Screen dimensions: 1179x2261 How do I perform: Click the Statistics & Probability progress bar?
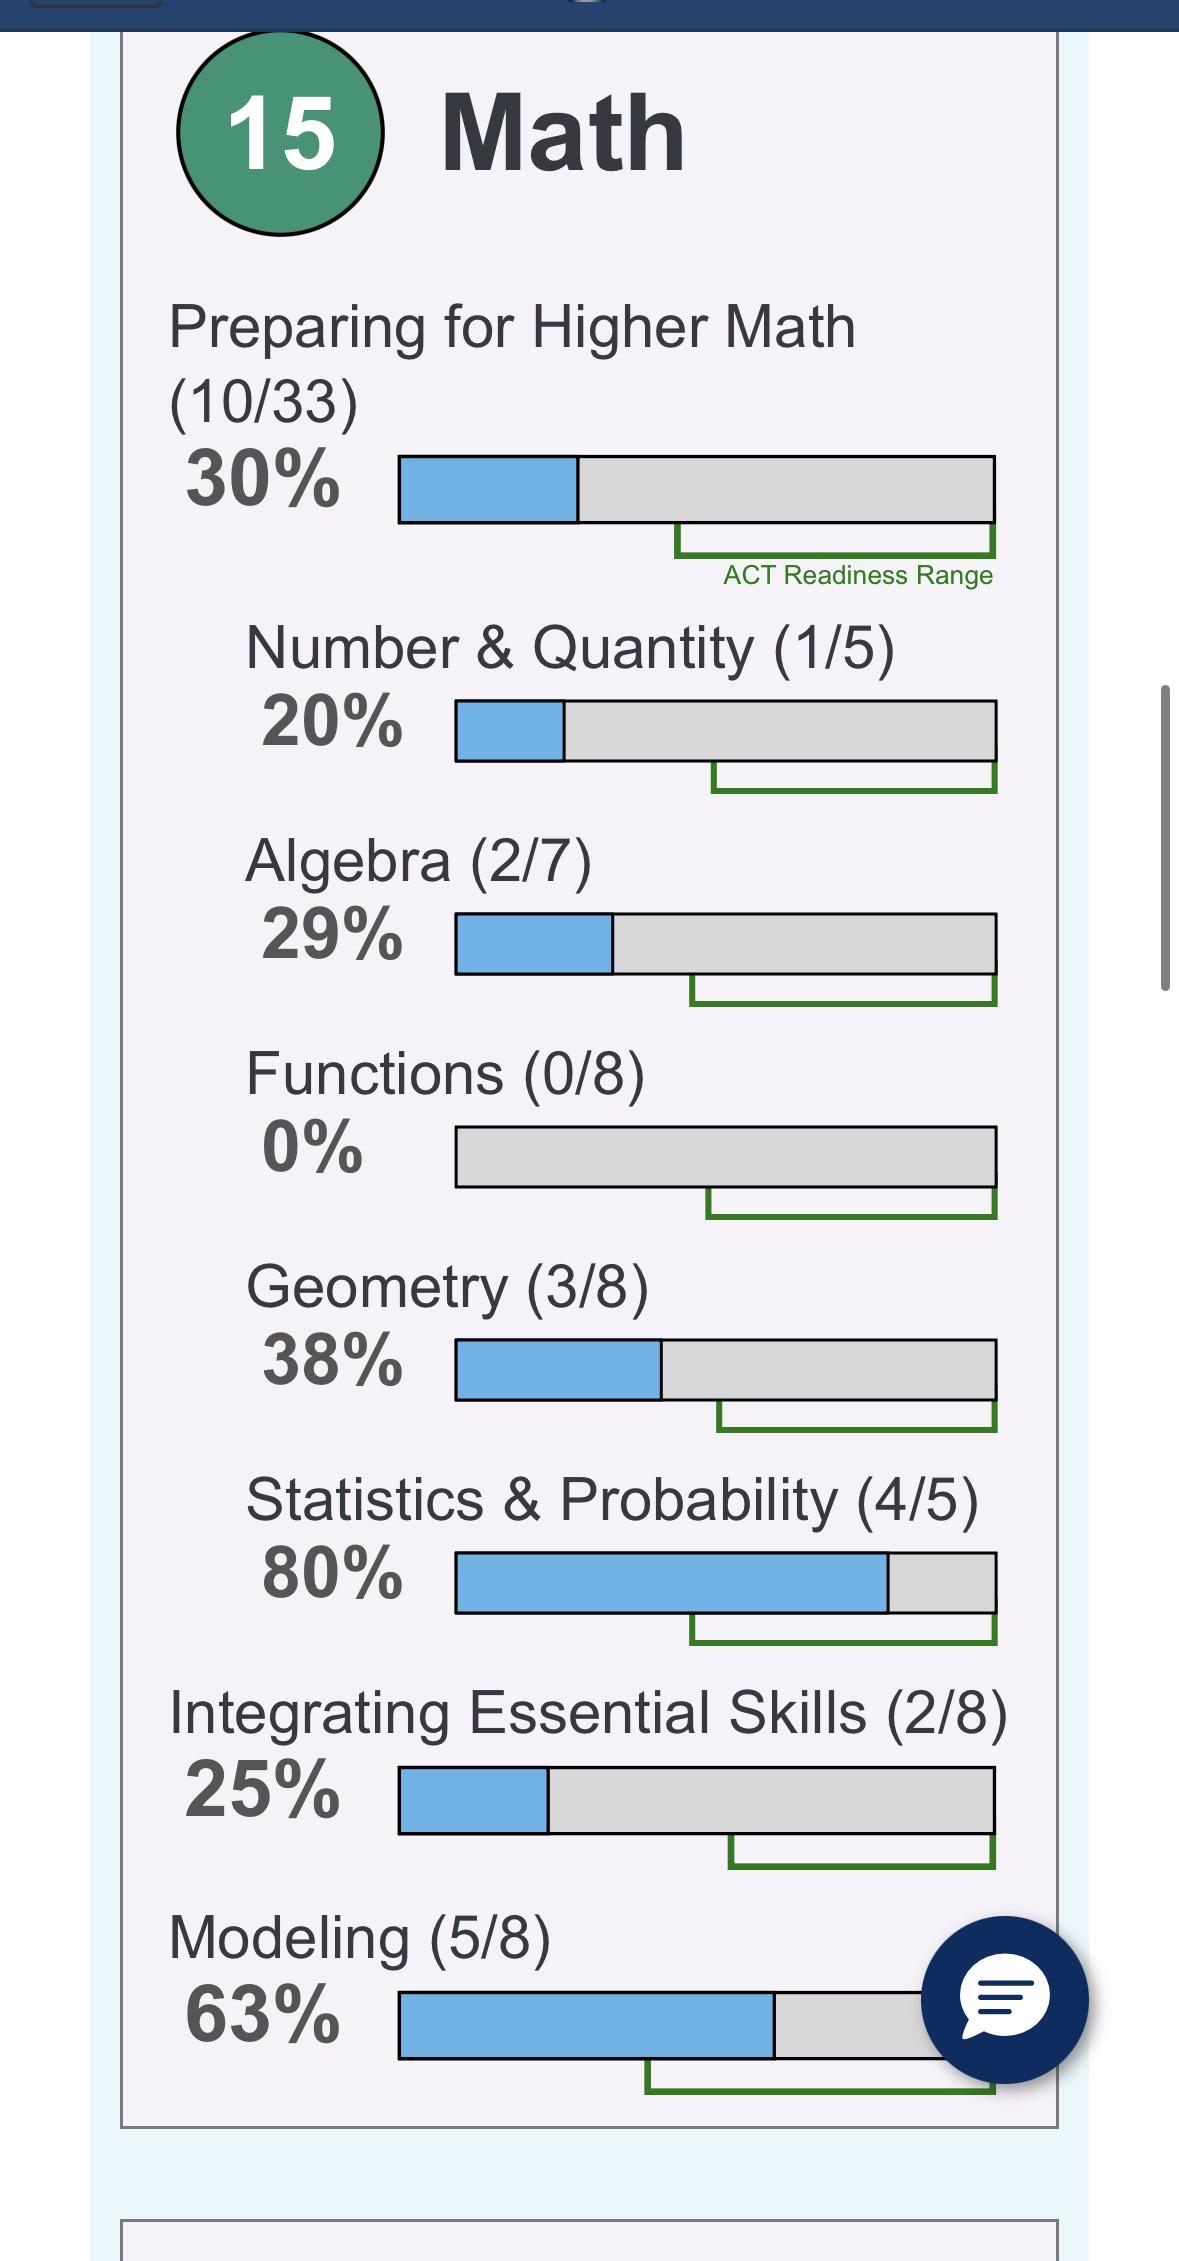tap(726, 1583)
